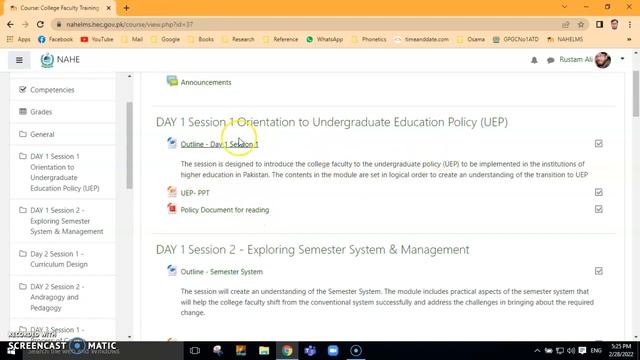Open Policy Document for reading

(225, 210)
